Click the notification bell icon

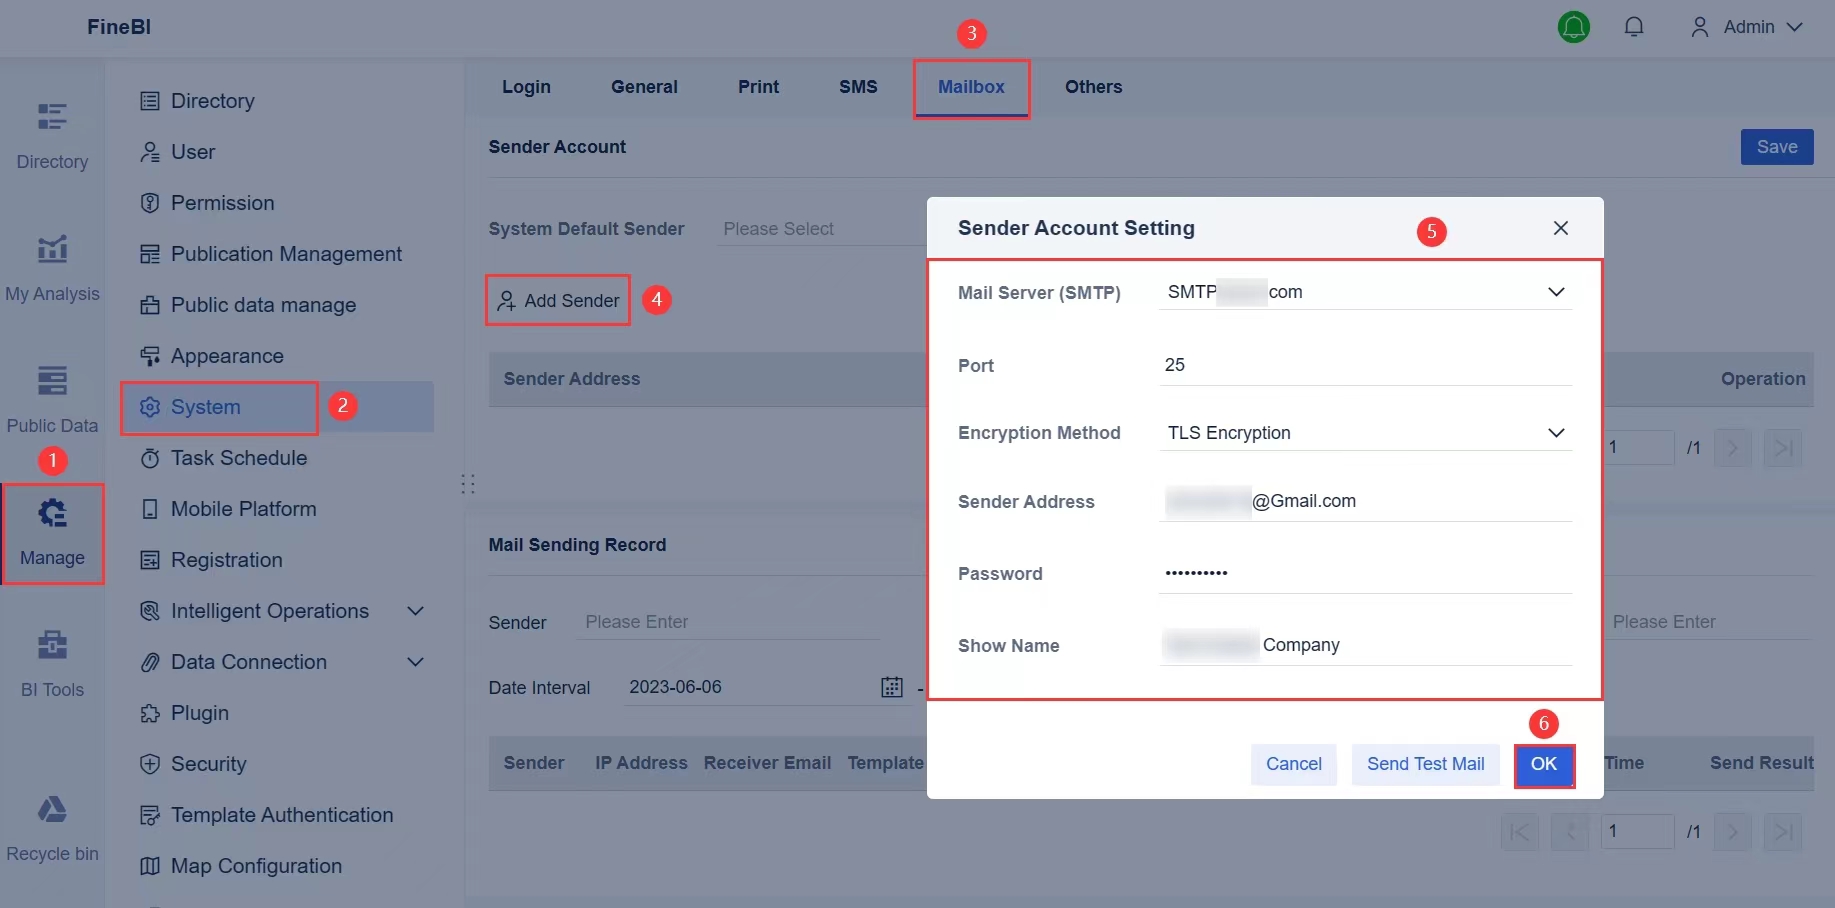pyautogui.click(x=1634, y=27)
